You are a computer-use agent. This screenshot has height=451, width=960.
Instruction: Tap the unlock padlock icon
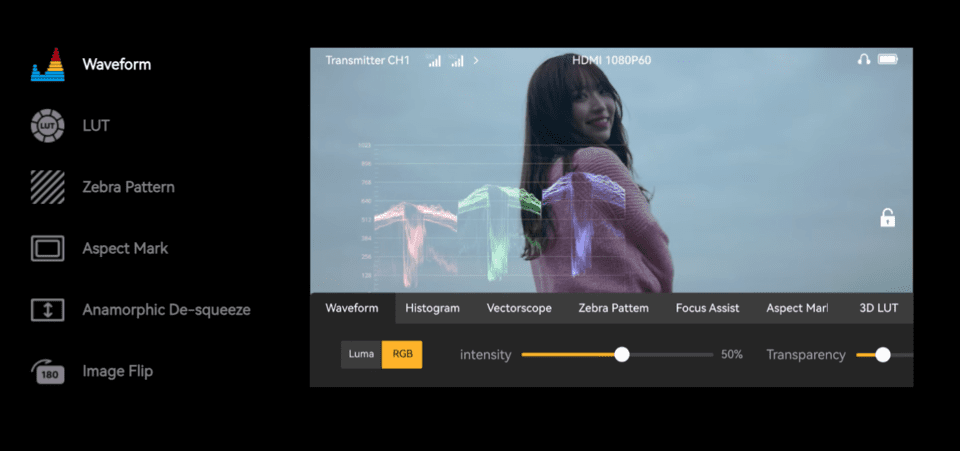click(x=887, y=217)
